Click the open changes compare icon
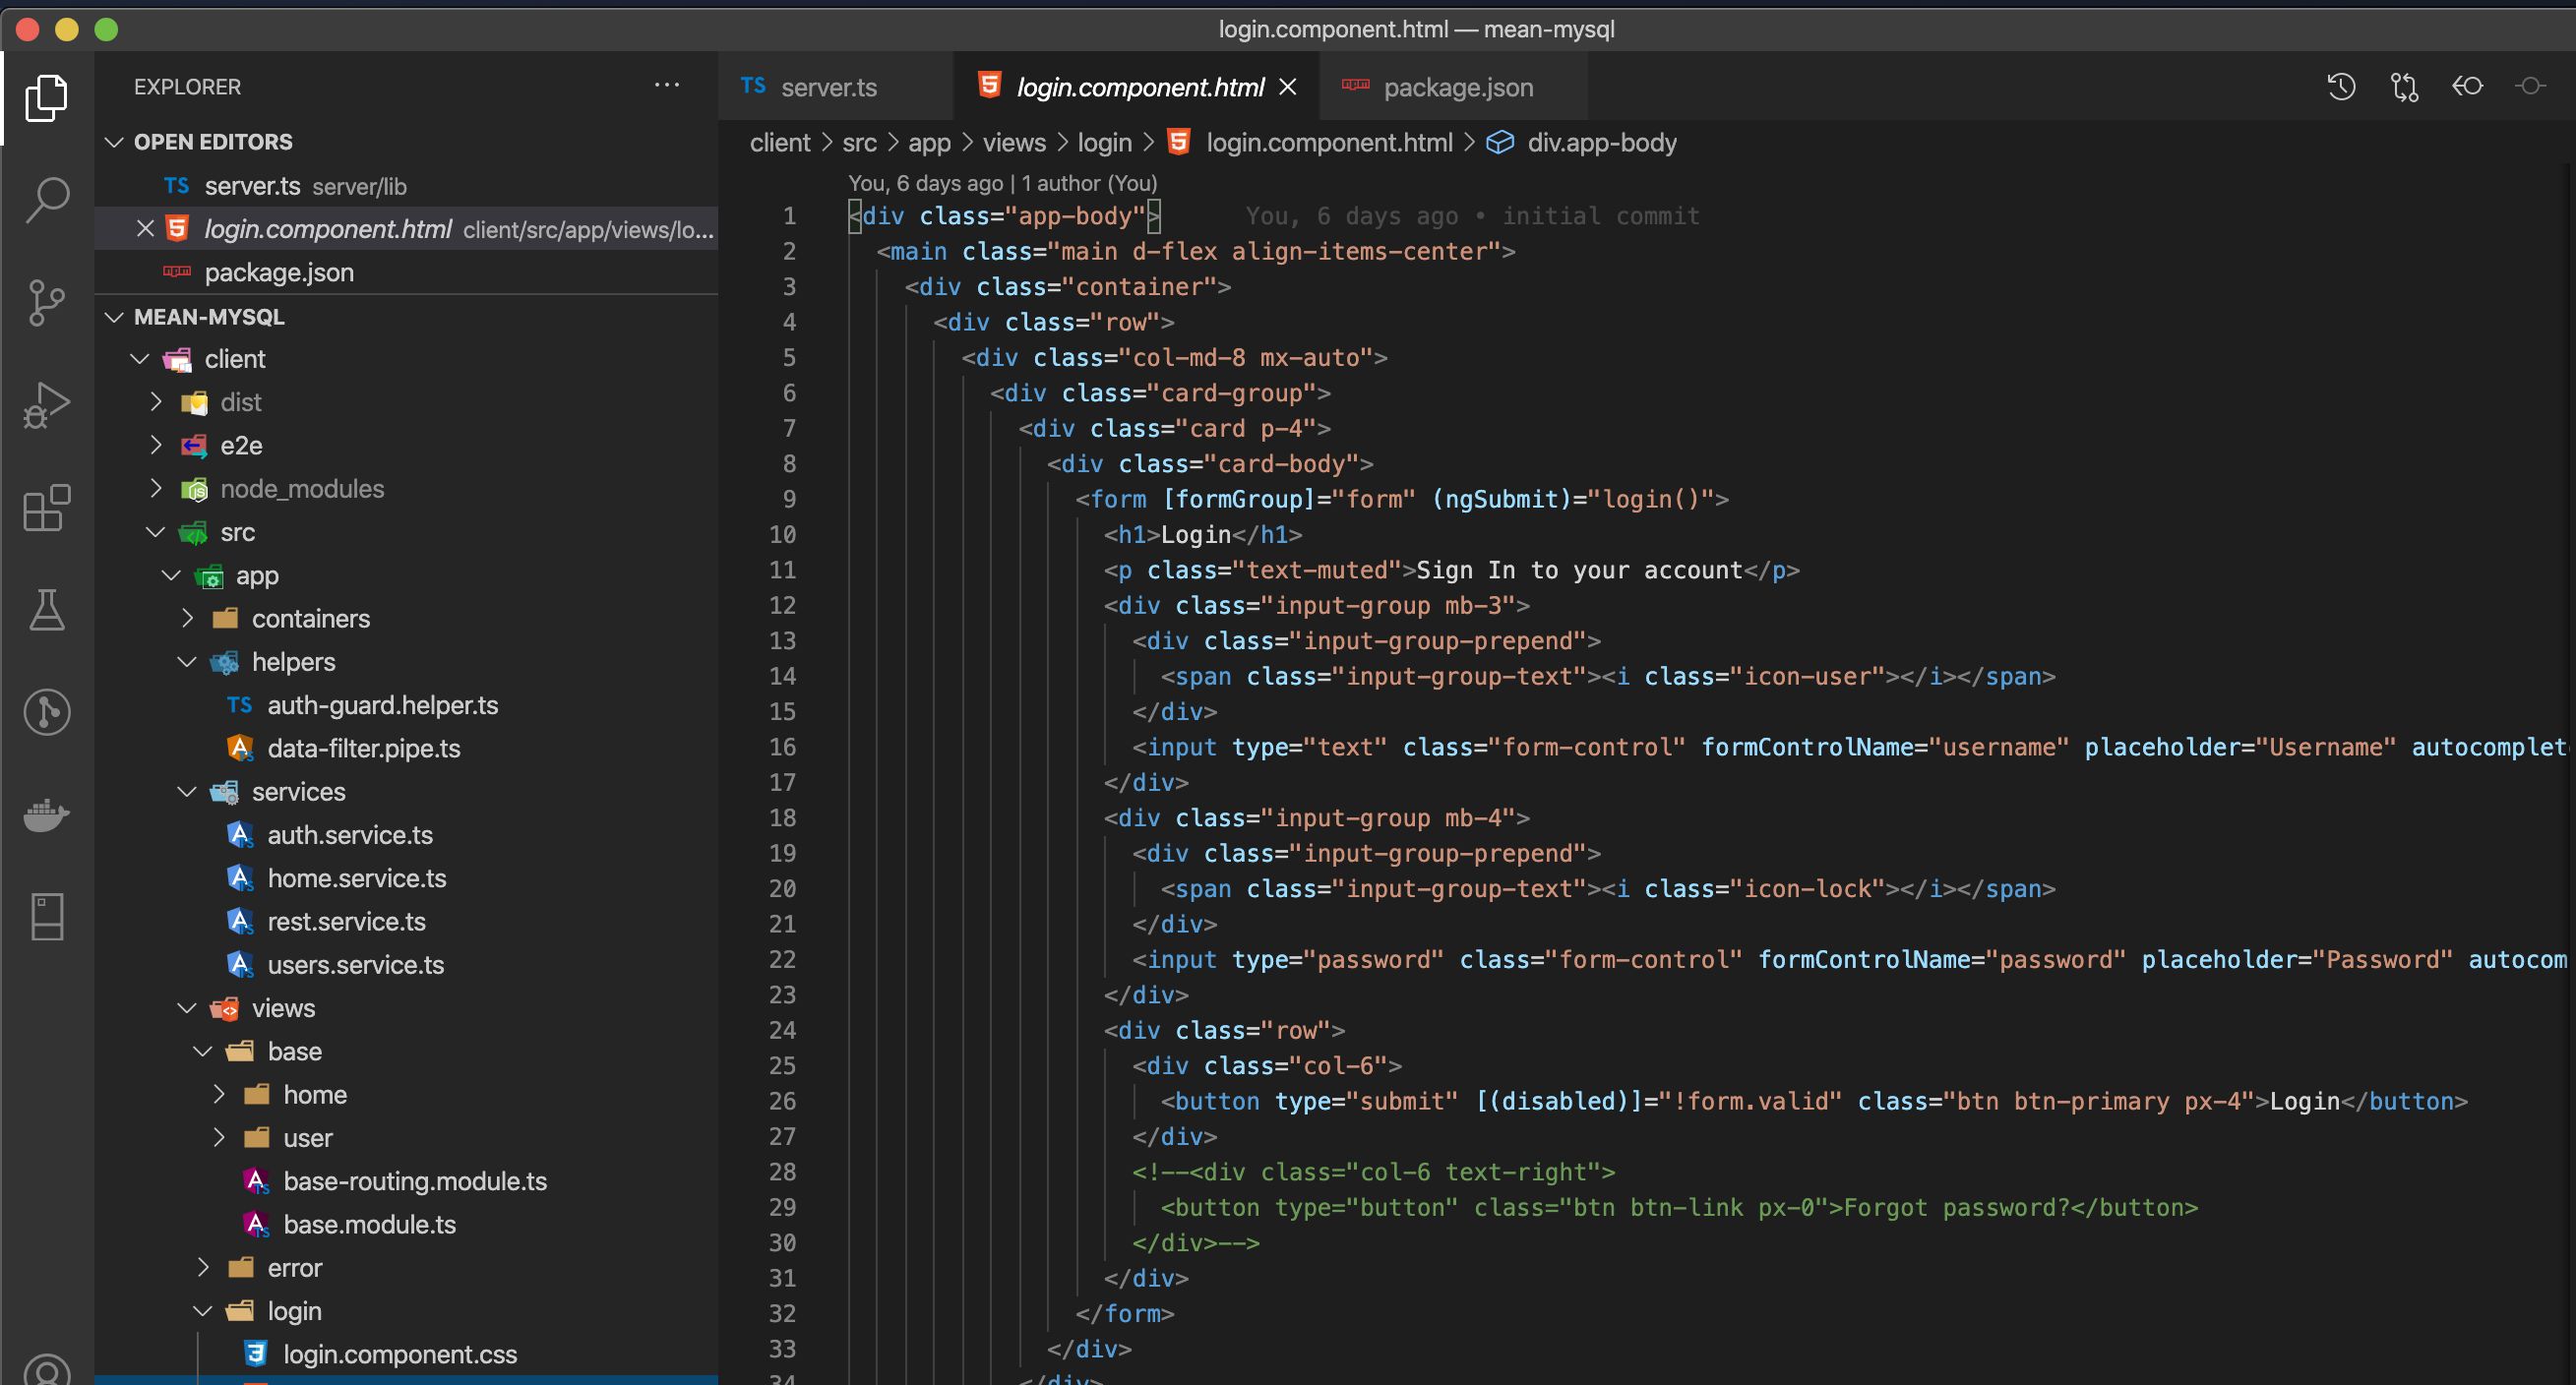Screen dimensions: 2576x1385 [2404, 87]
